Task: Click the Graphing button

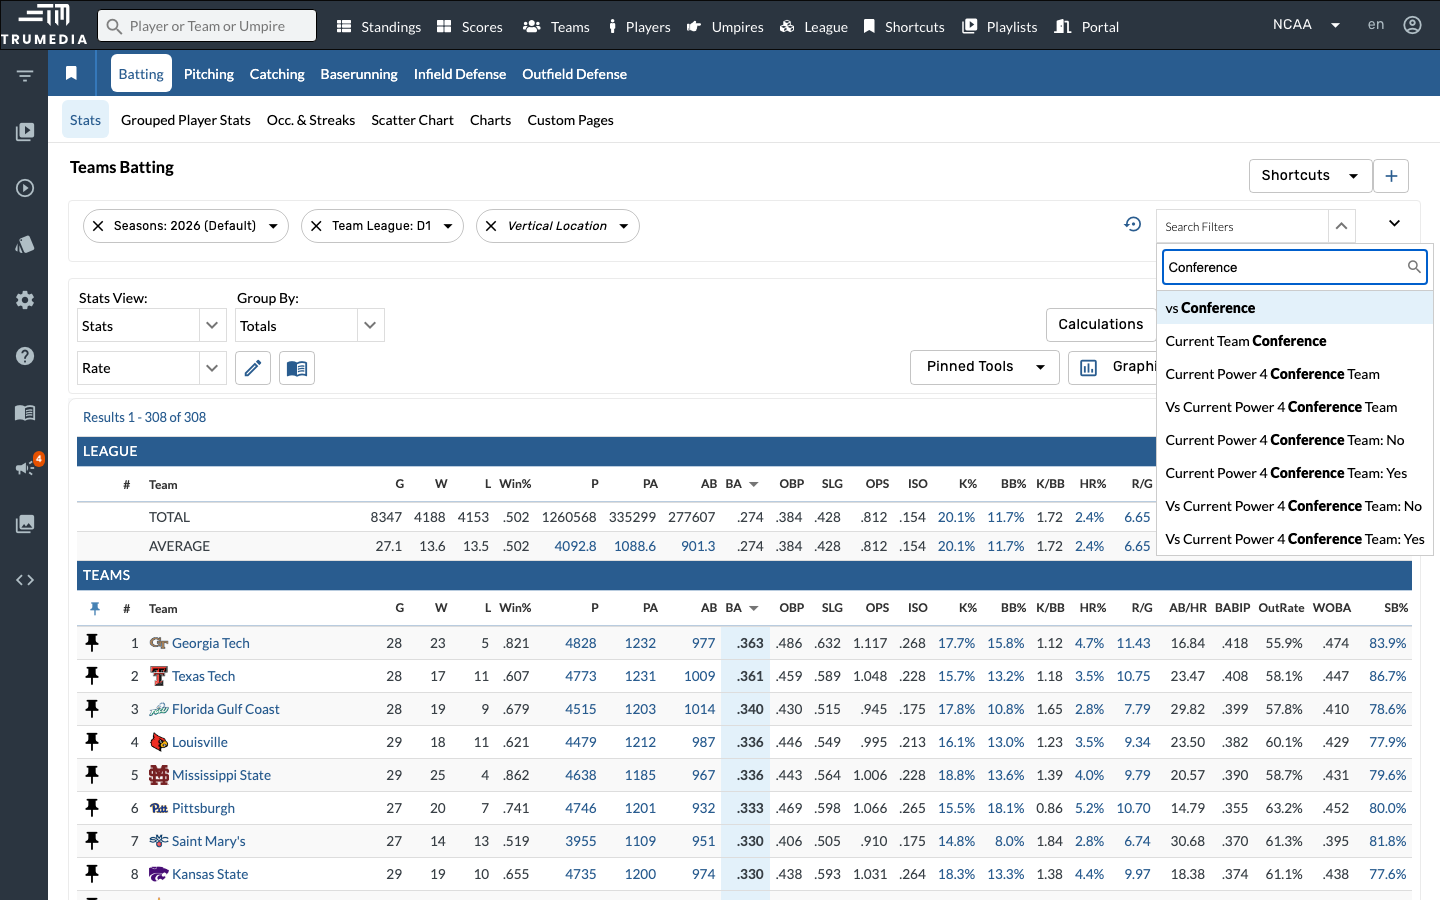Action: tap(1112, 367)
